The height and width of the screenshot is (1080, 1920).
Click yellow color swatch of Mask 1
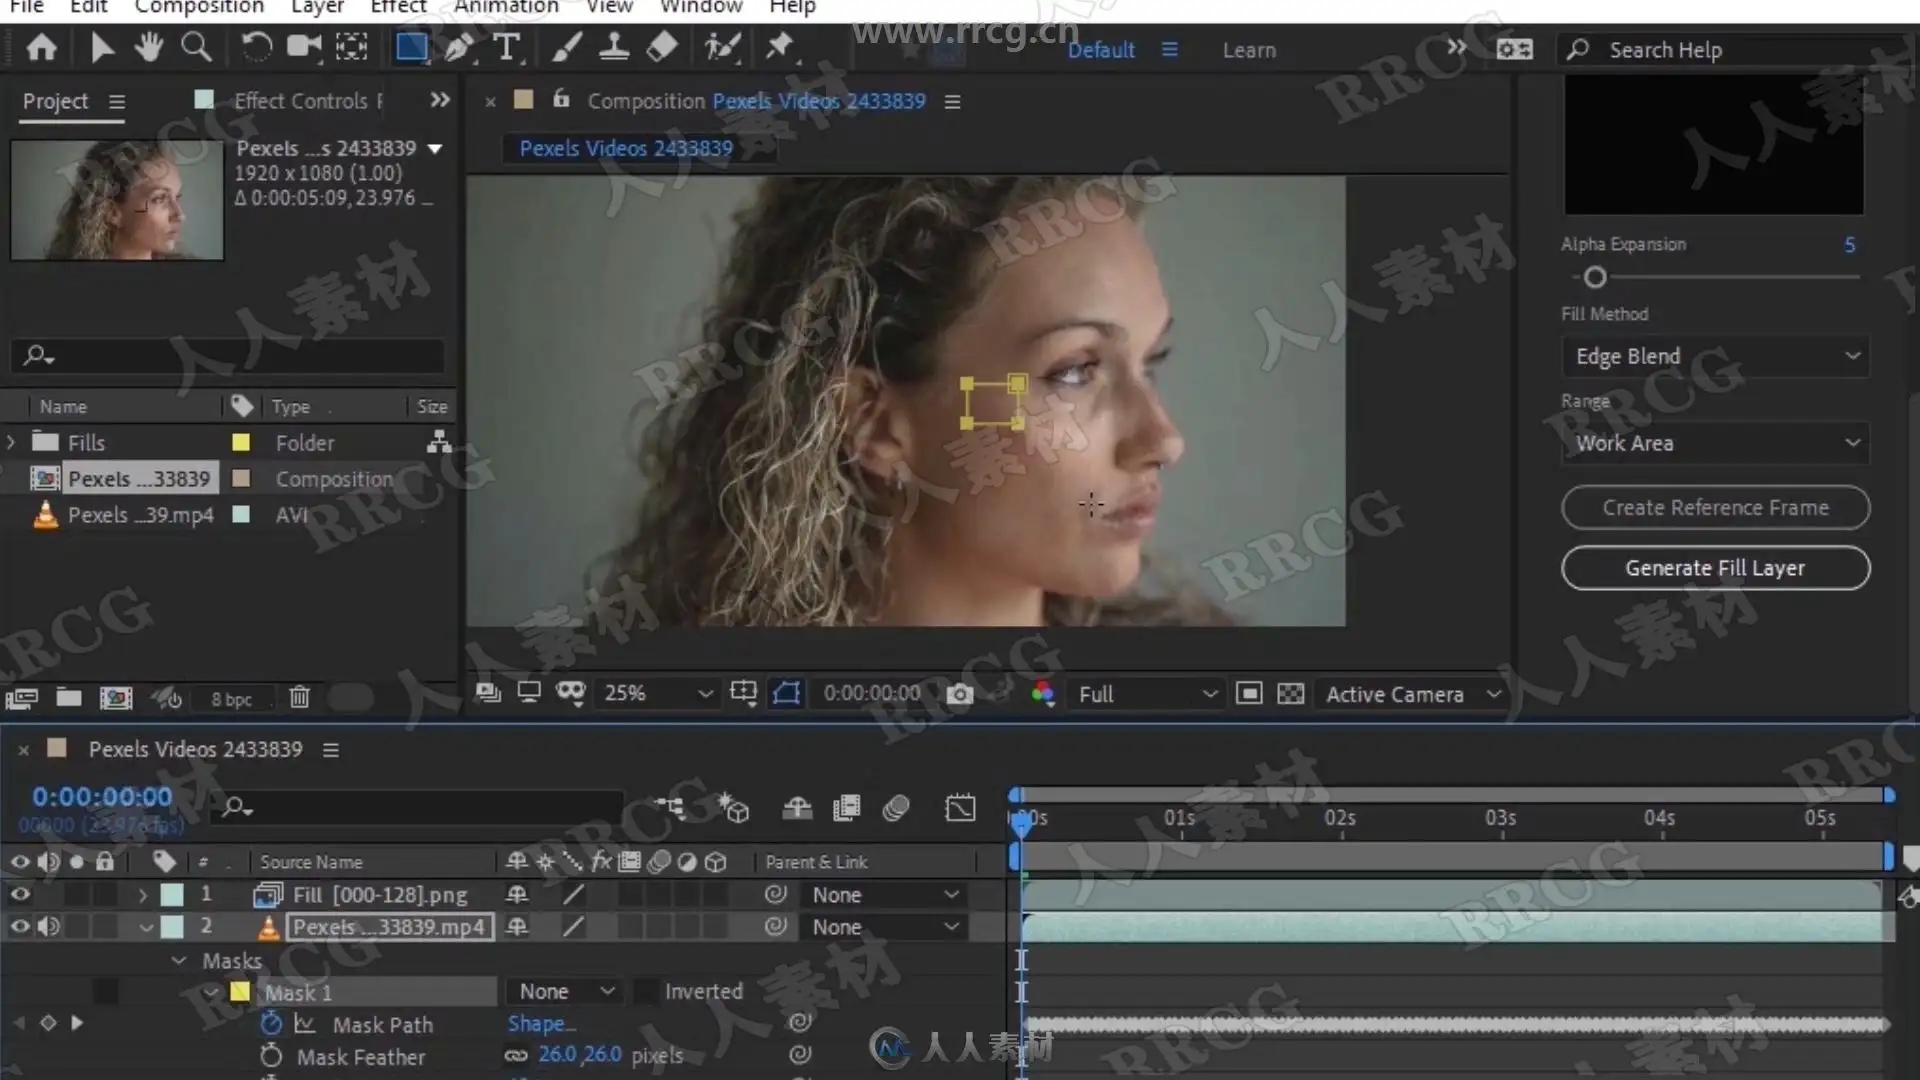240,991
